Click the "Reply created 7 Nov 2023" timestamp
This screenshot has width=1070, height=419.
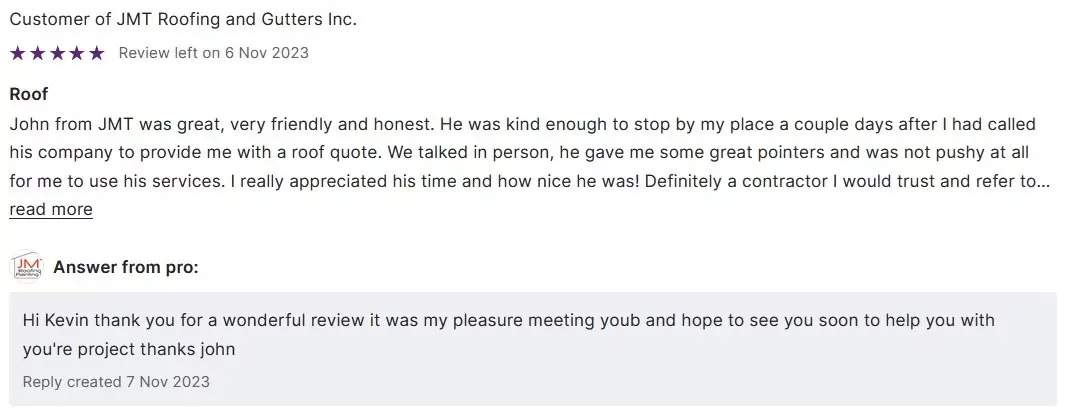click(x=116, y=381)
